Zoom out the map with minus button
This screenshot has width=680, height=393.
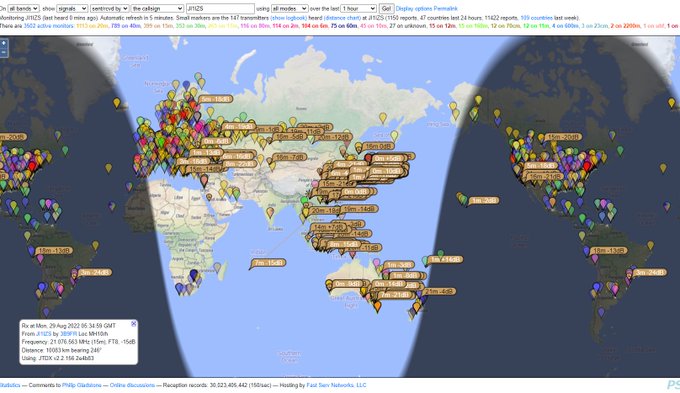point(3,52)
